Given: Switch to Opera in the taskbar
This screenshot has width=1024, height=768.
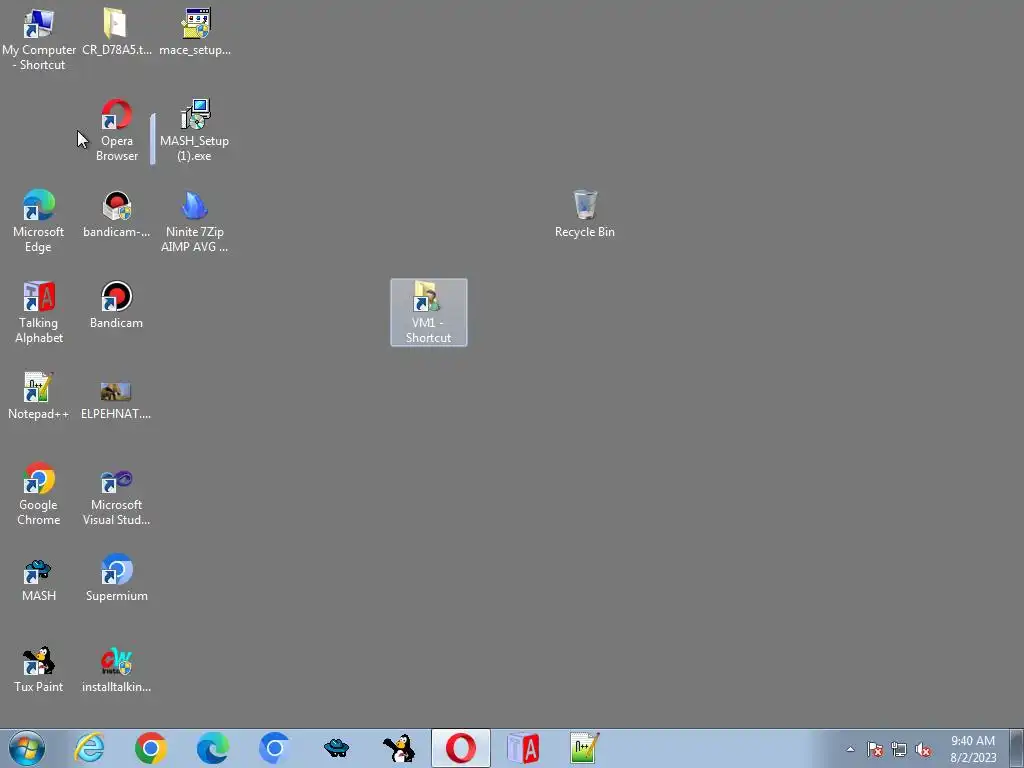Looking at the screenshot, I should click(x=460, y=748).
